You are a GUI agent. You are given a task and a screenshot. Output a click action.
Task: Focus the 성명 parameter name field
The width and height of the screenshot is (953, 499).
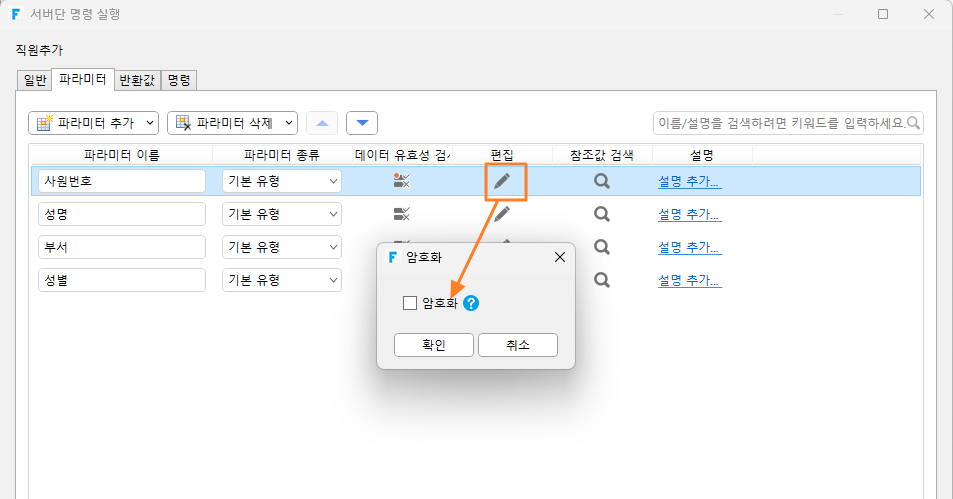click(x=122, y=214)
